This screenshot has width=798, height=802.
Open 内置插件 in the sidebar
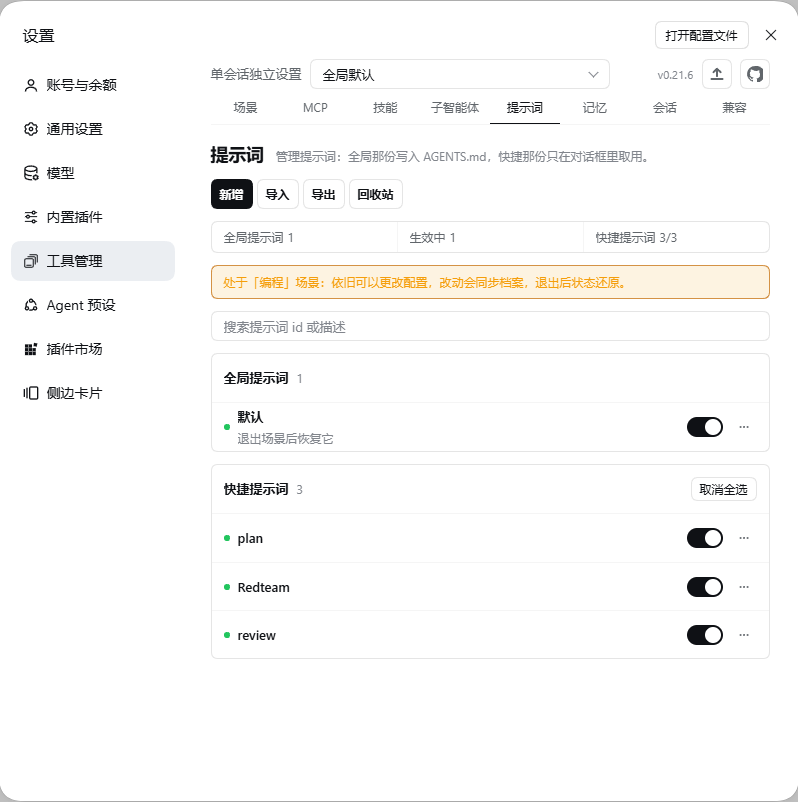[x=93, y=217]
